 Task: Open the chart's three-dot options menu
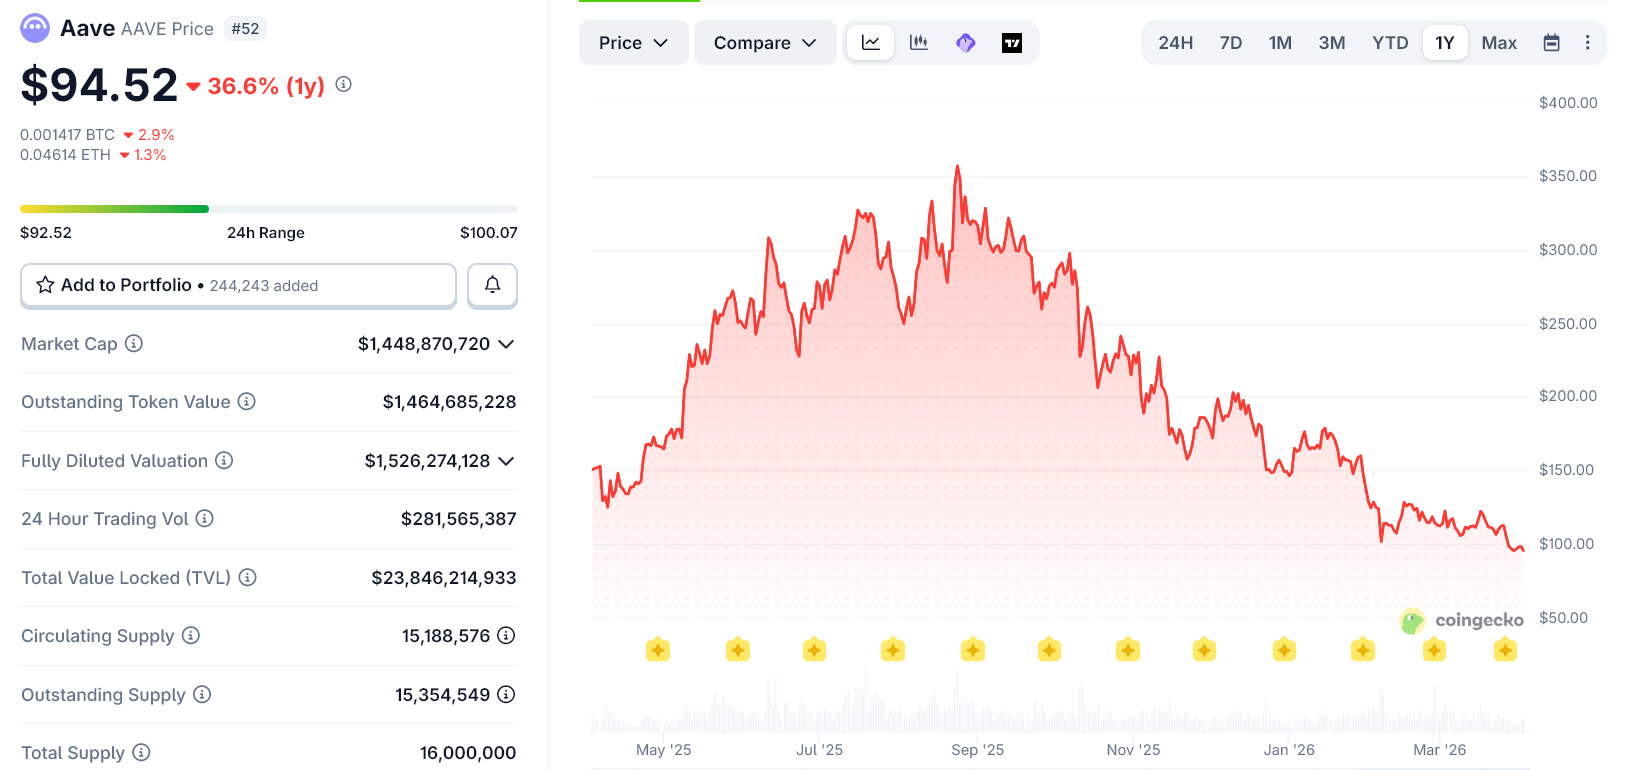(x=1587, y=43)
